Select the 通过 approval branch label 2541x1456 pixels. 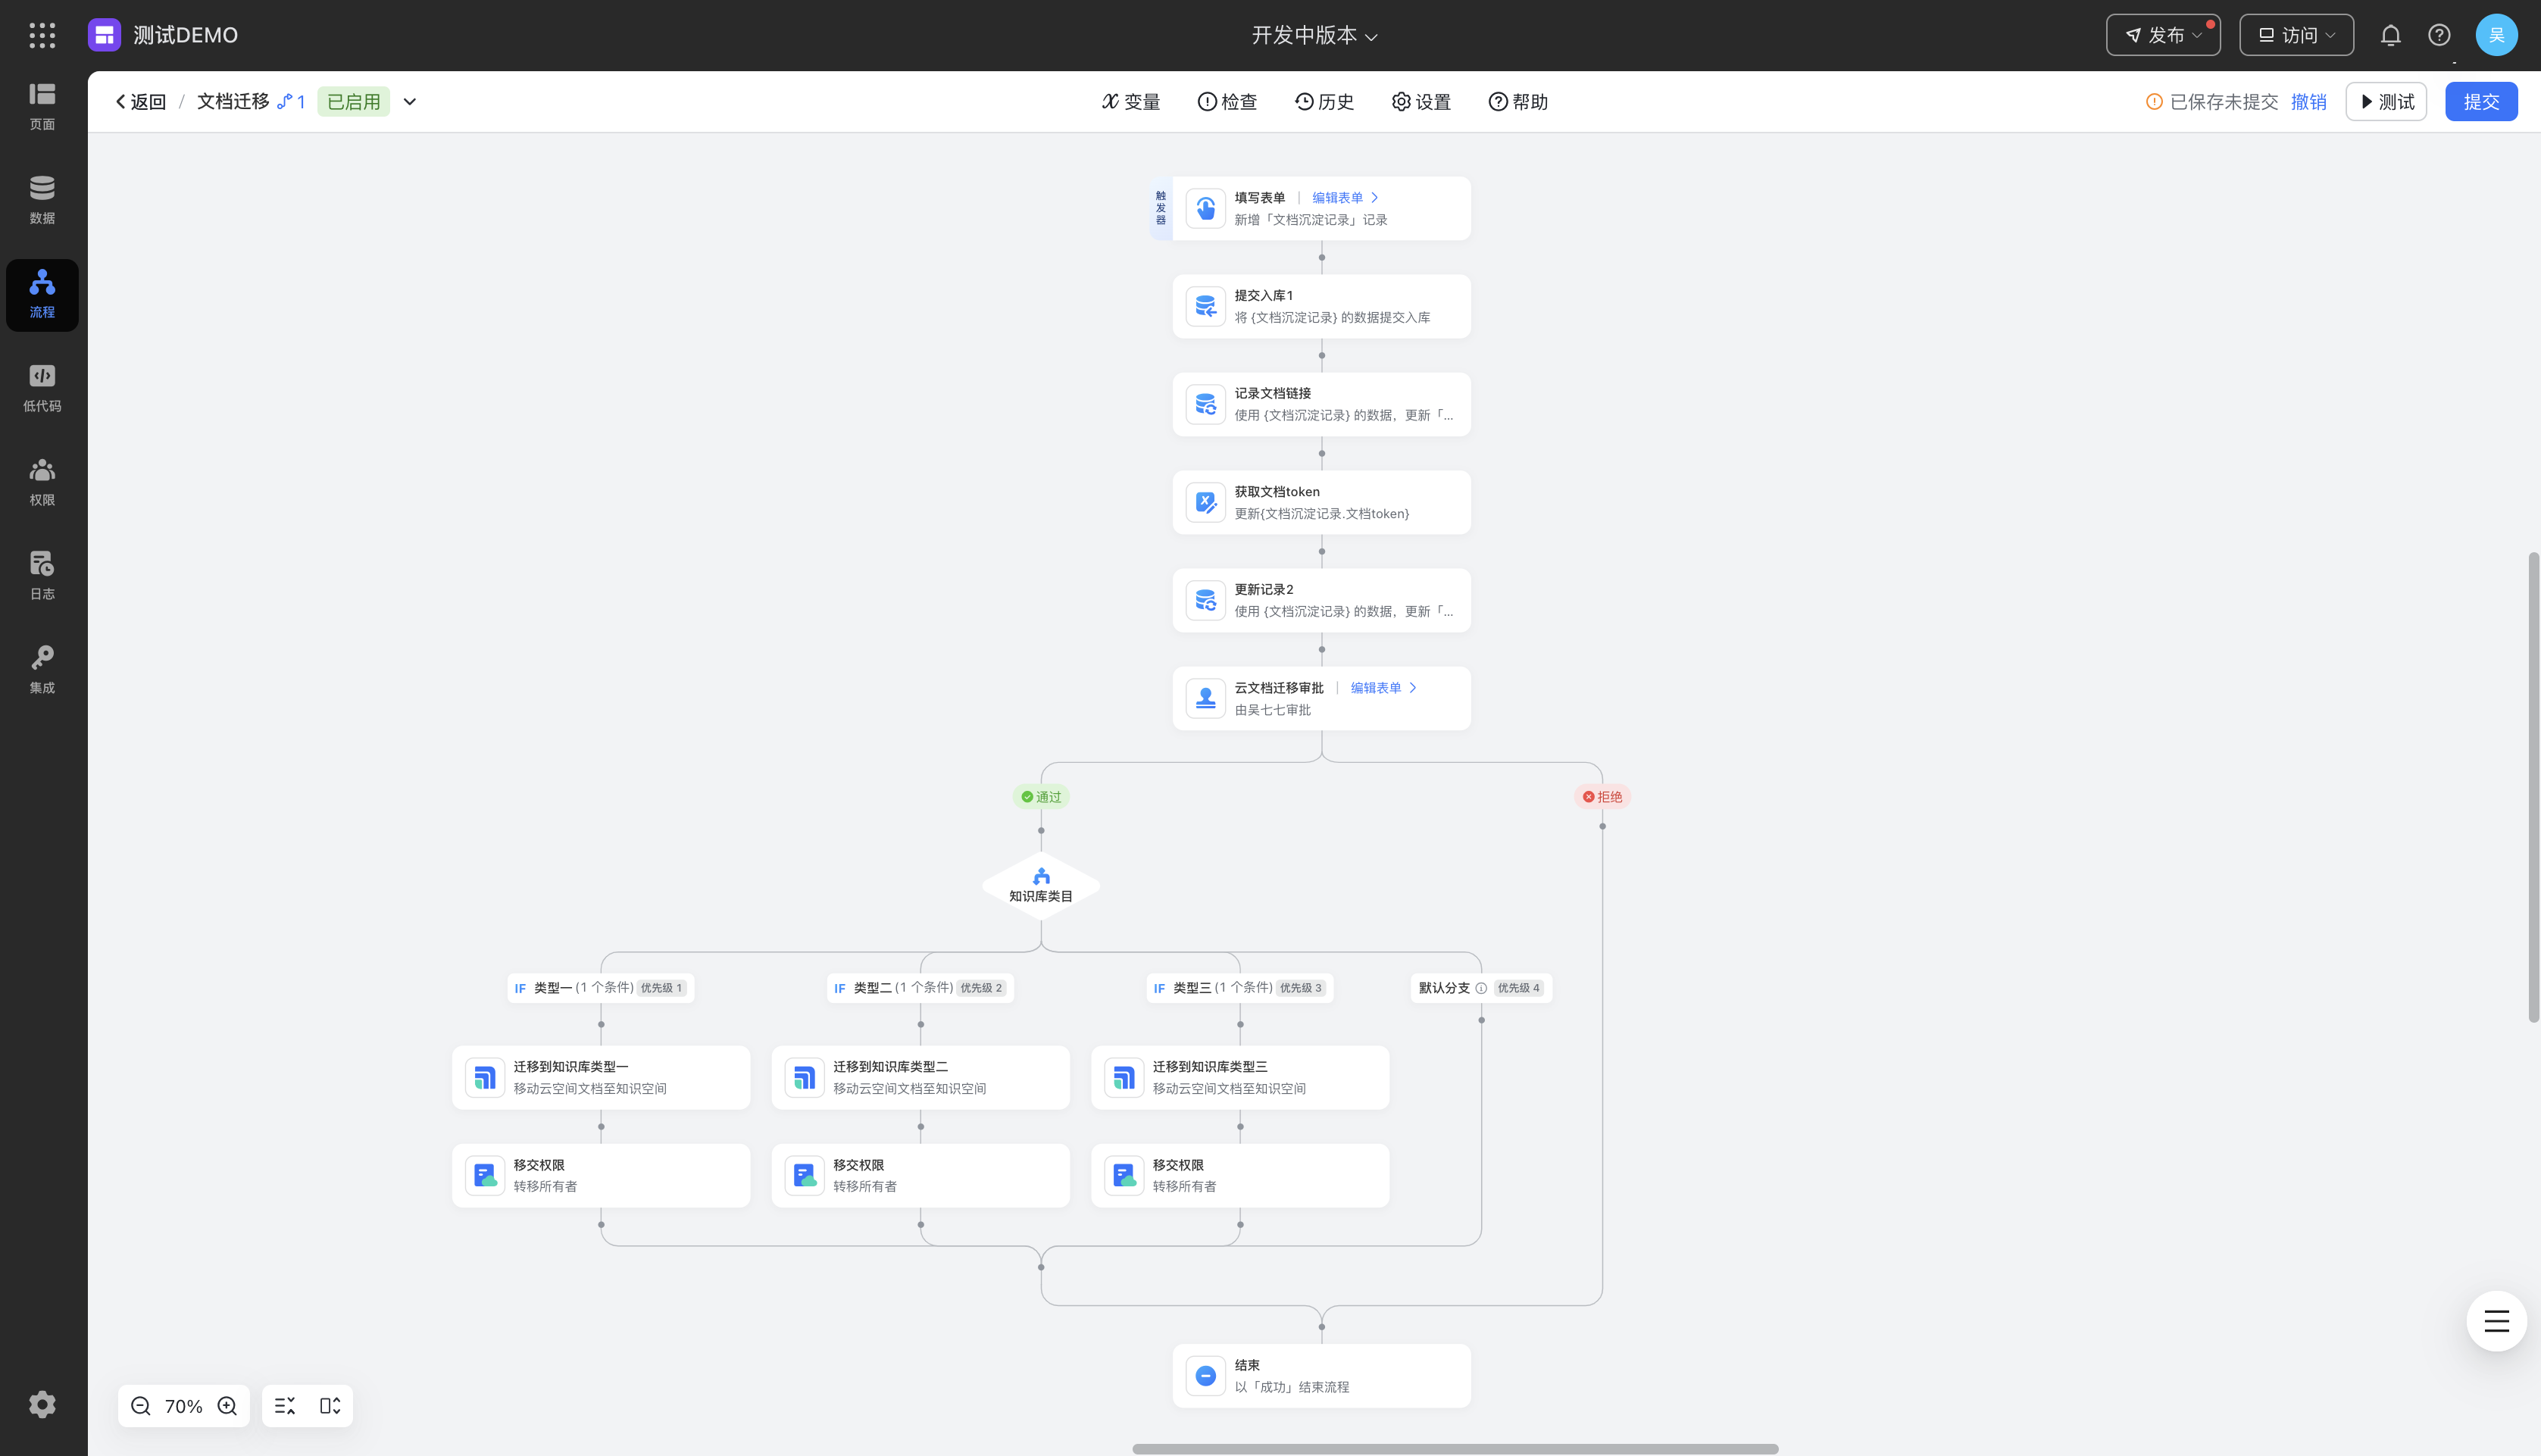click(1041, 797)
